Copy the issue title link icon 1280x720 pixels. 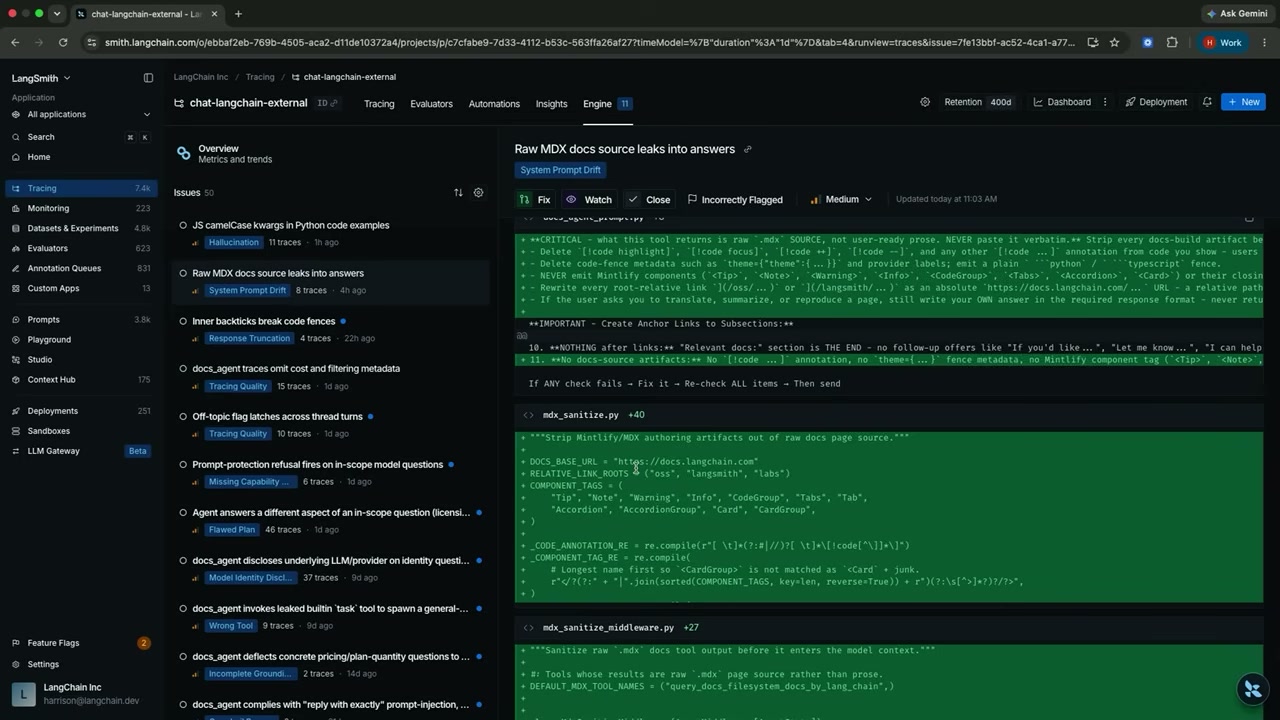pos(747,149)
